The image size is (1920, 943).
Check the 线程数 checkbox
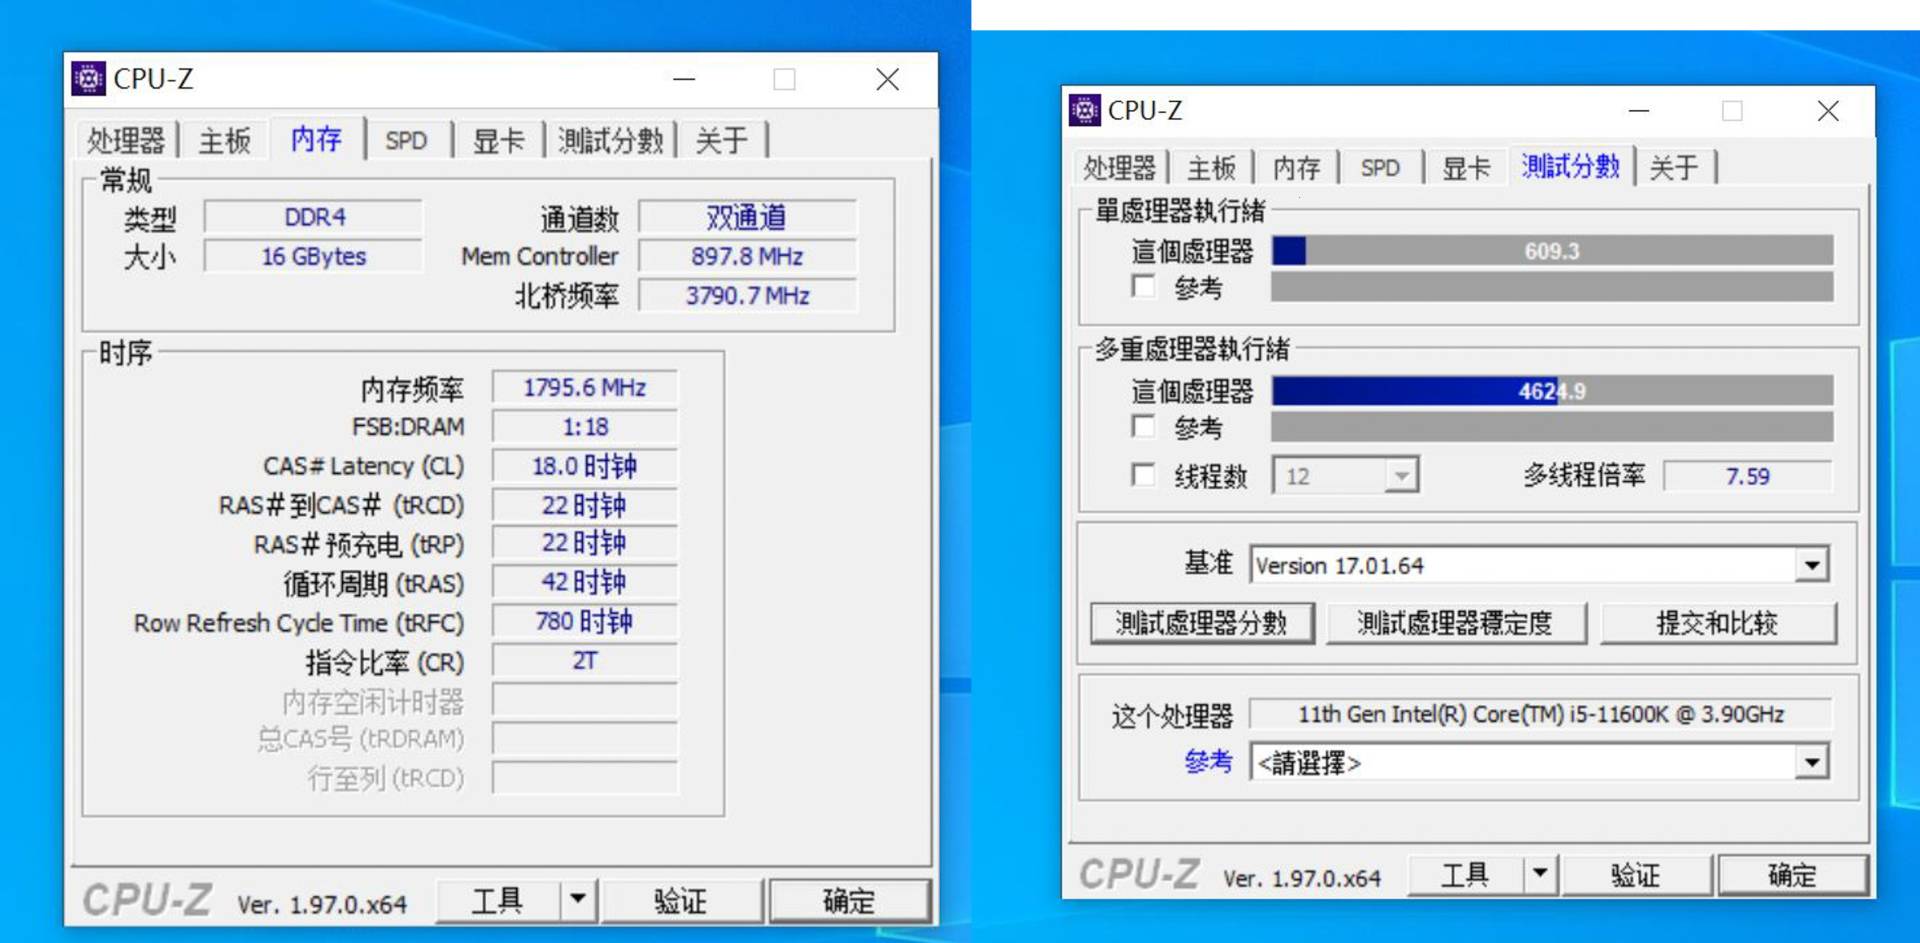pos(1144,476)
